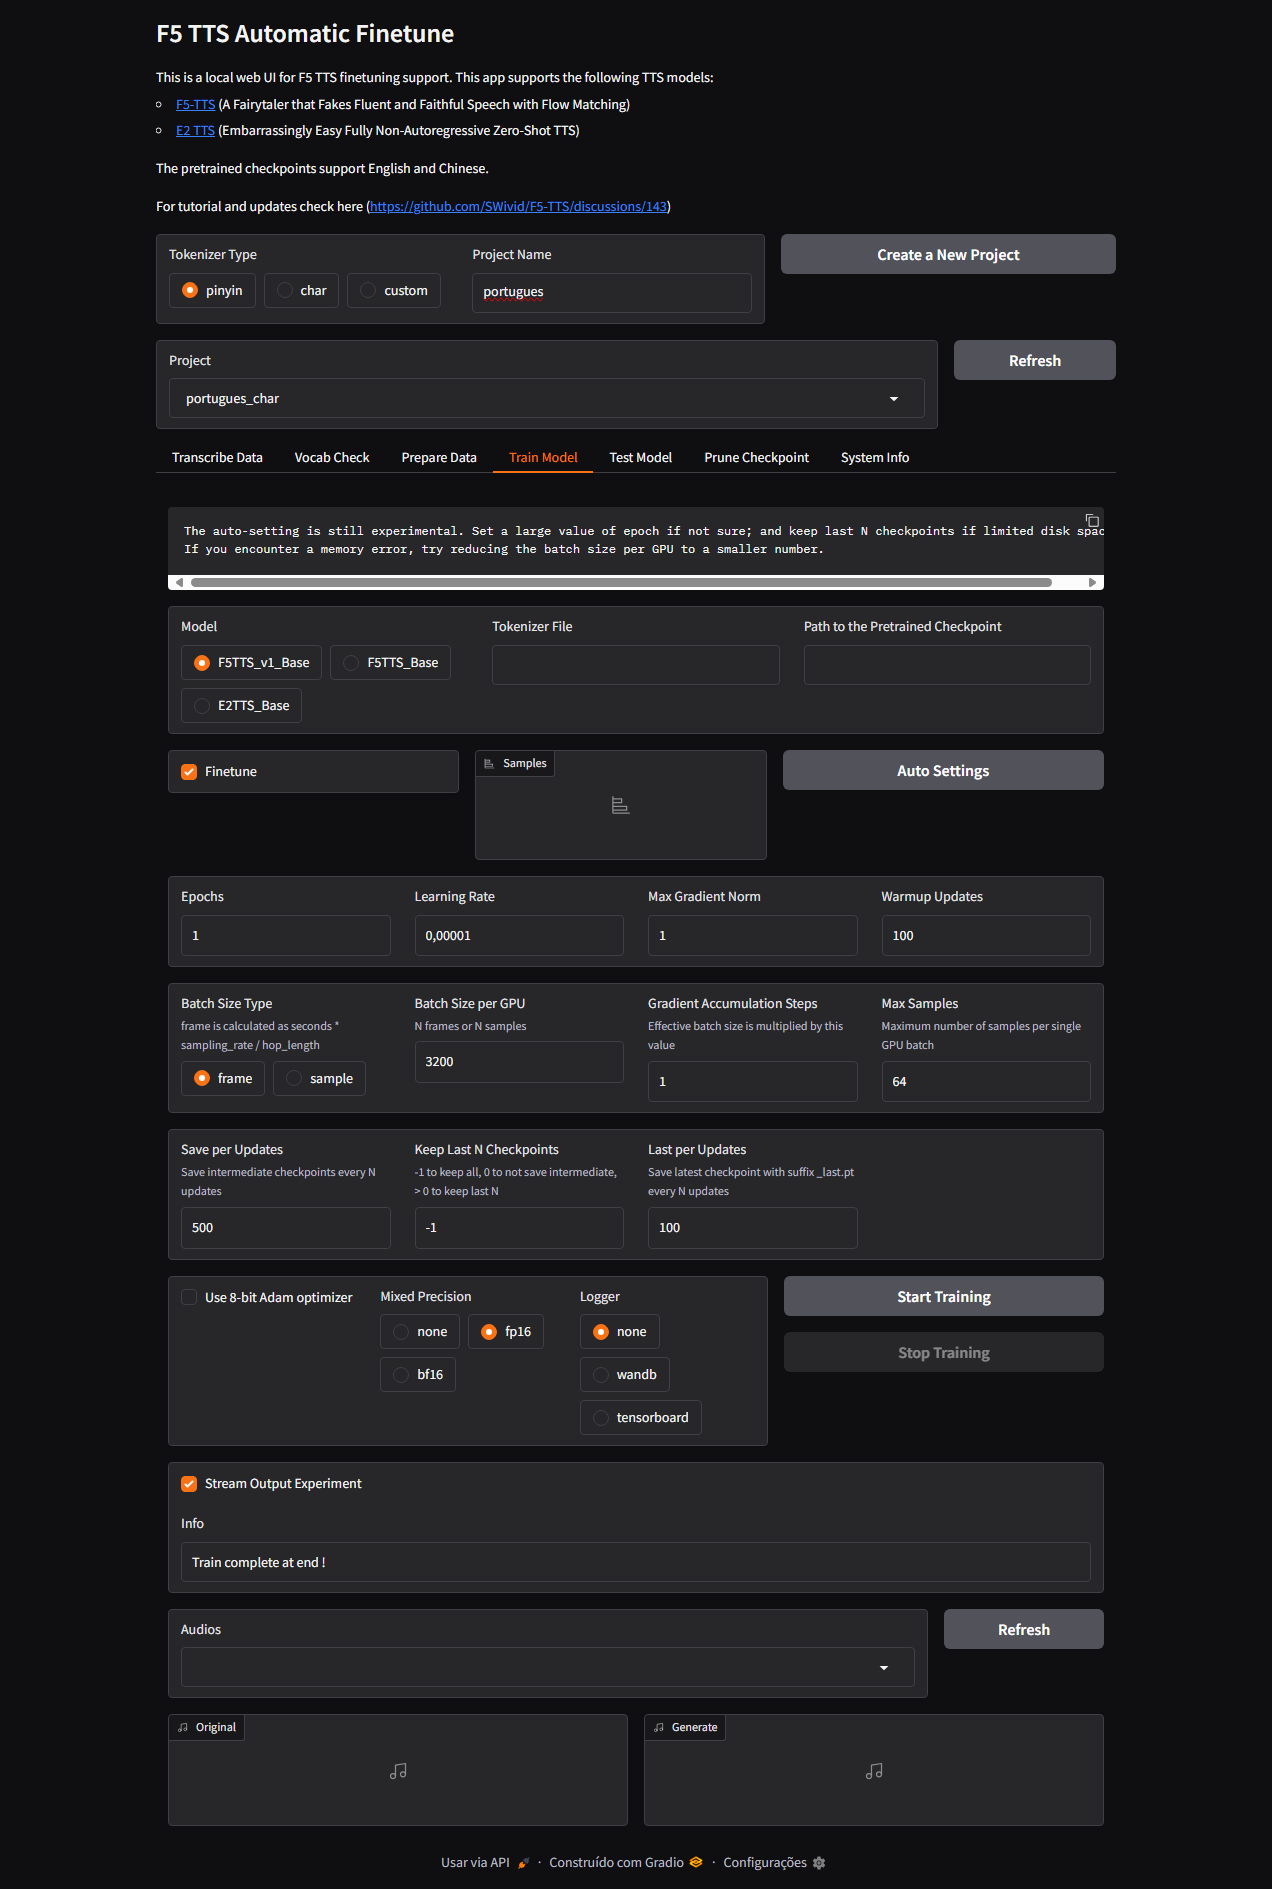Open Configurações gear icon in footer
1272x1889 pixels.
(x=819, y=1863)
